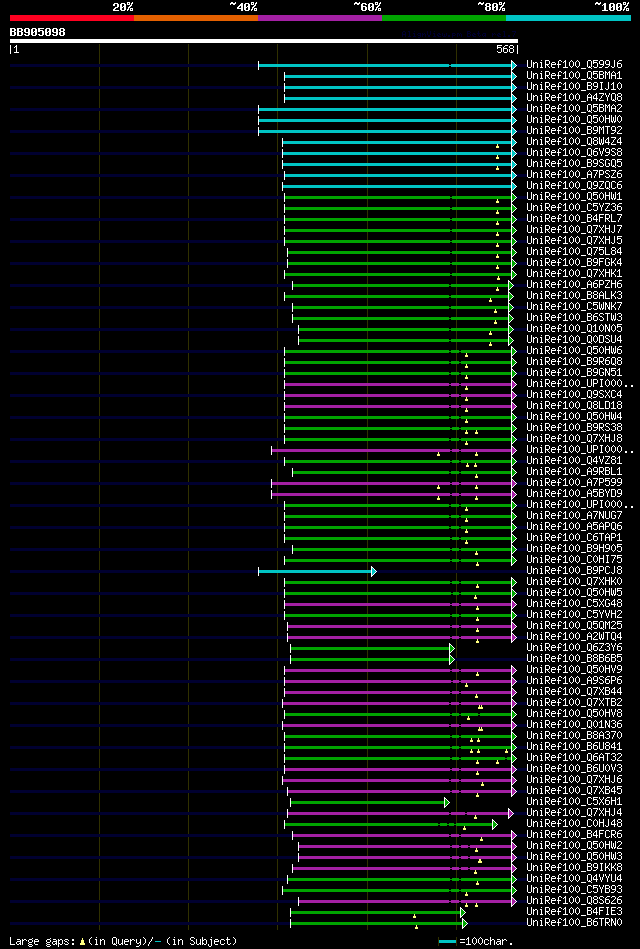Select the UniRef100_B9IKK8 label
Screen dimensions: 640x949
click(575, 869)
